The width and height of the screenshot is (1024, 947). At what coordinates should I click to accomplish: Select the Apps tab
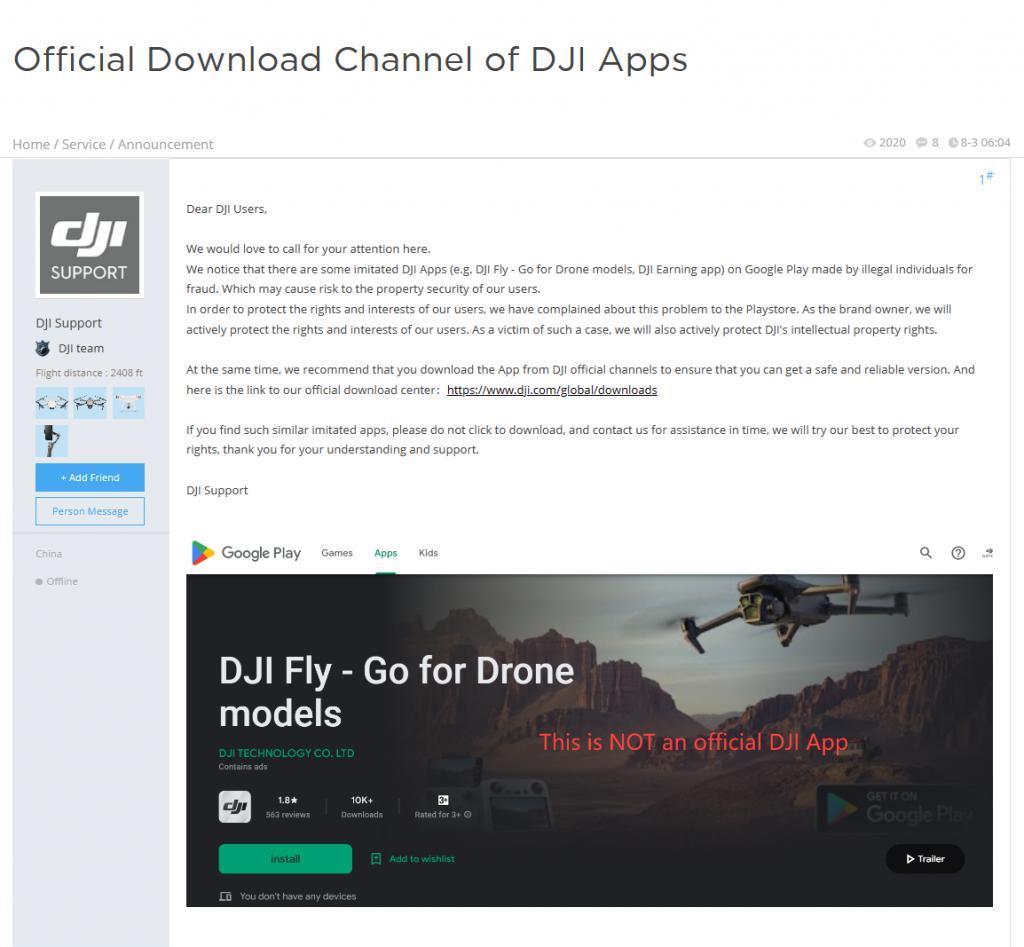385,552
